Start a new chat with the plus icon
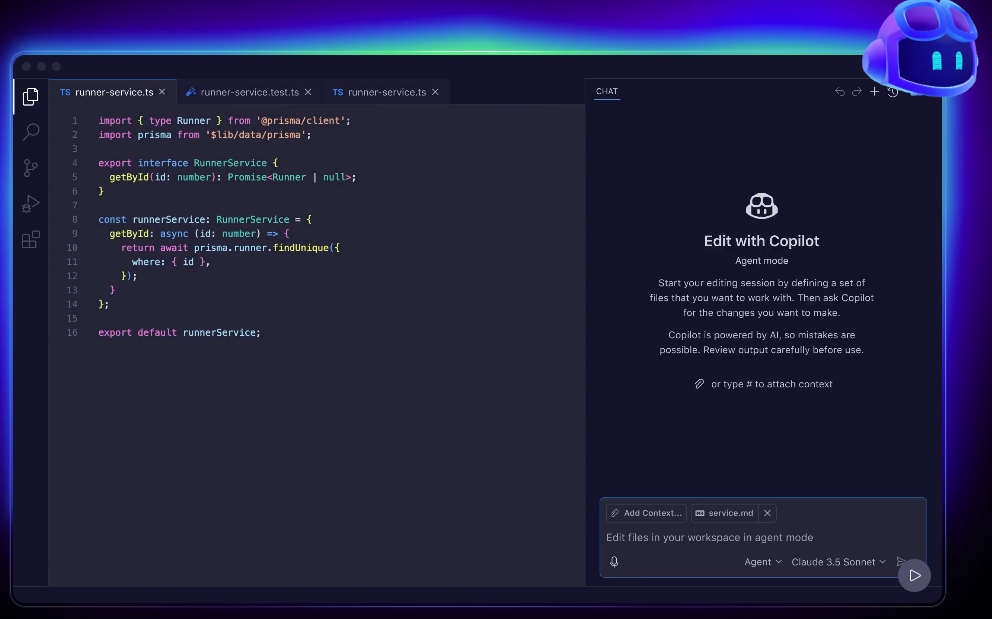 tap(874, 91)
